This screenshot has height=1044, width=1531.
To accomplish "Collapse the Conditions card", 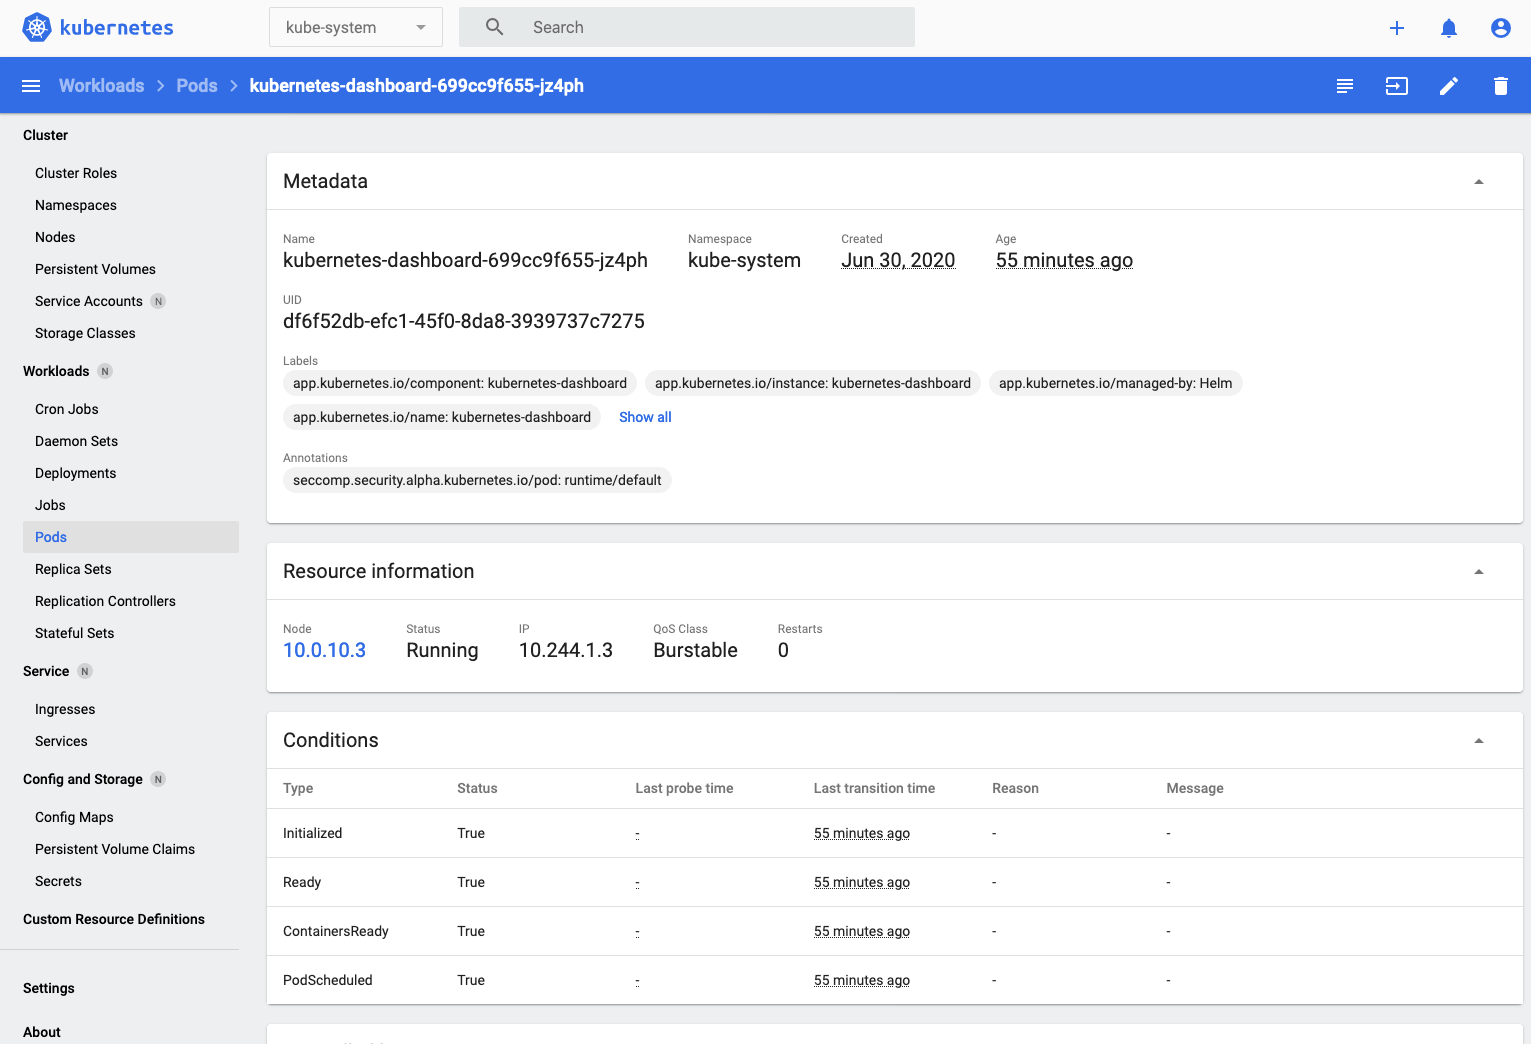I will (1479, 741).
